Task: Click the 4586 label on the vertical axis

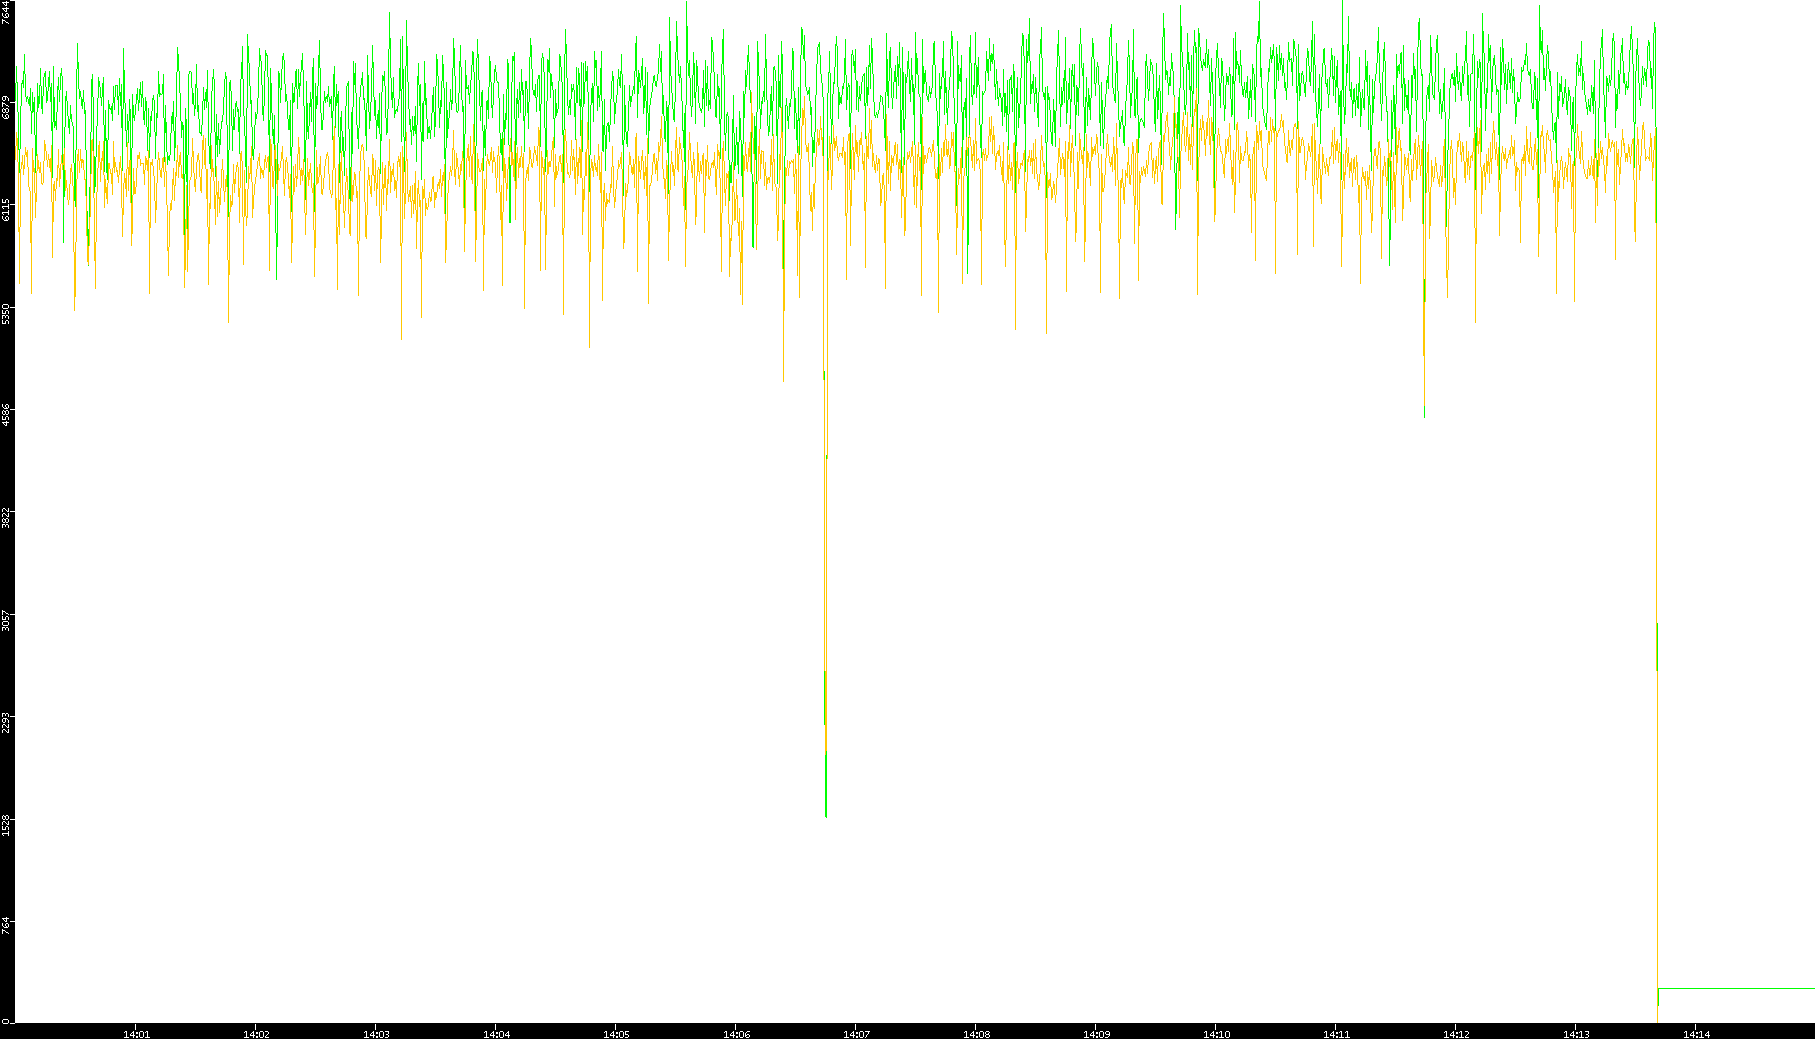Action: pos(7,413)
